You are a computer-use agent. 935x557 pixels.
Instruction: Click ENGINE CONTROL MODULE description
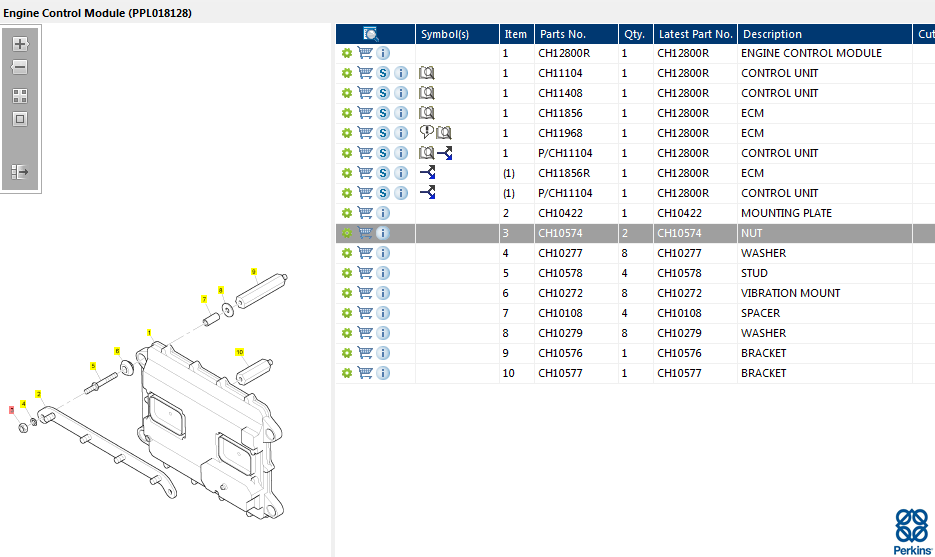point(811,53)
